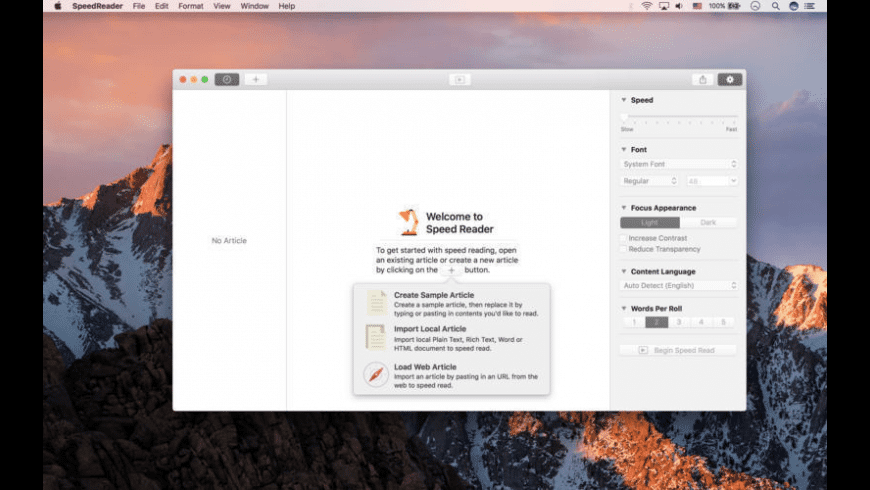Click the volume icon in menu bar
The height and width of the screenshot is (490, 870).
[679, 6]
